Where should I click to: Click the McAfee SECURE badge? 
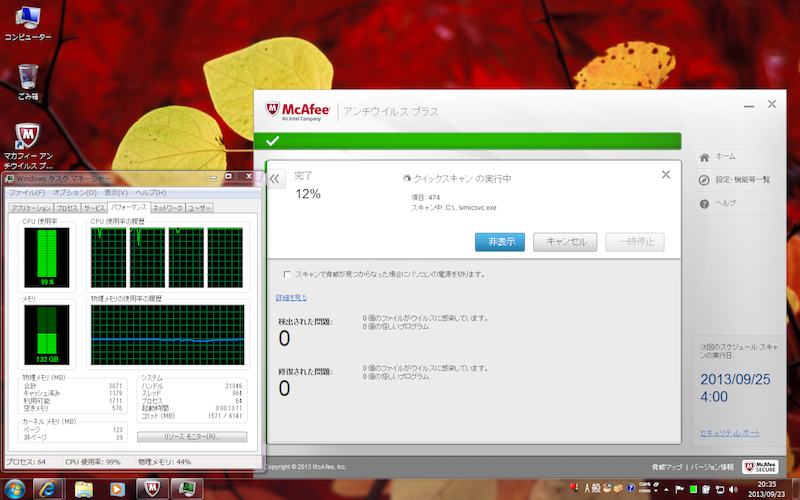pos(760,466)
